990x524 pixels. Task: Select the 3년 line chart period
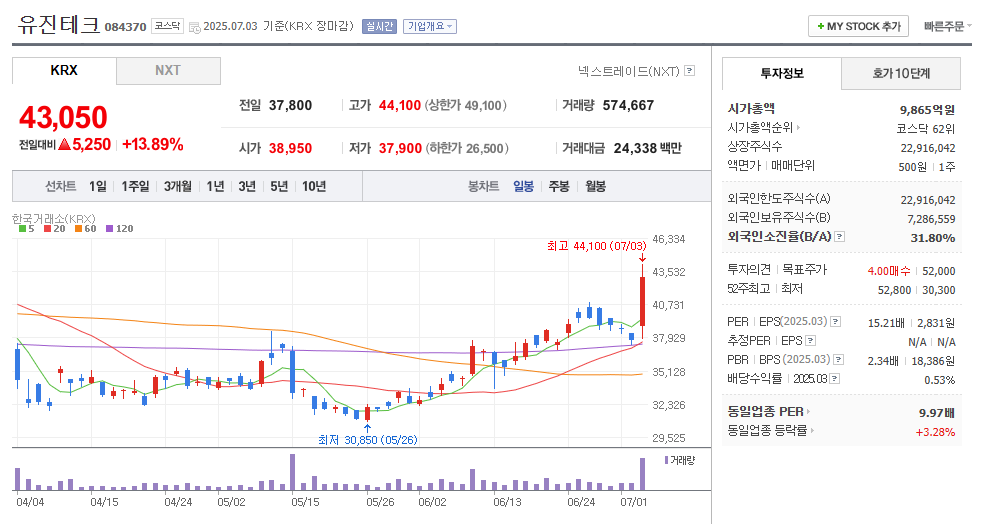click(247, 186)
